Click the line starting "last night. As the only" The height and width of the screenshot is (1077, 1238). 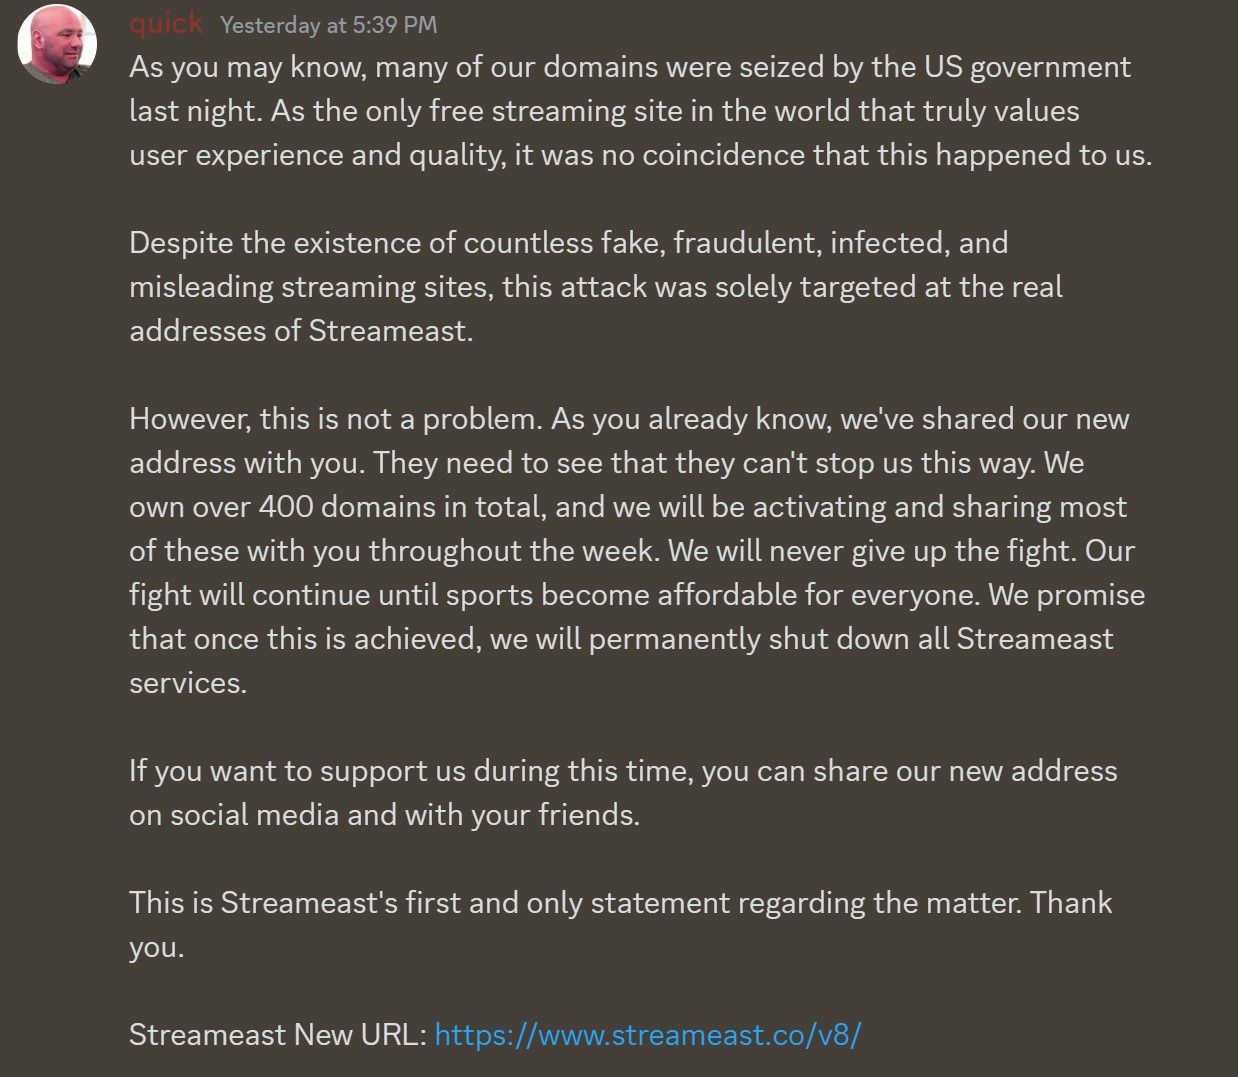(x=604, y=111)
